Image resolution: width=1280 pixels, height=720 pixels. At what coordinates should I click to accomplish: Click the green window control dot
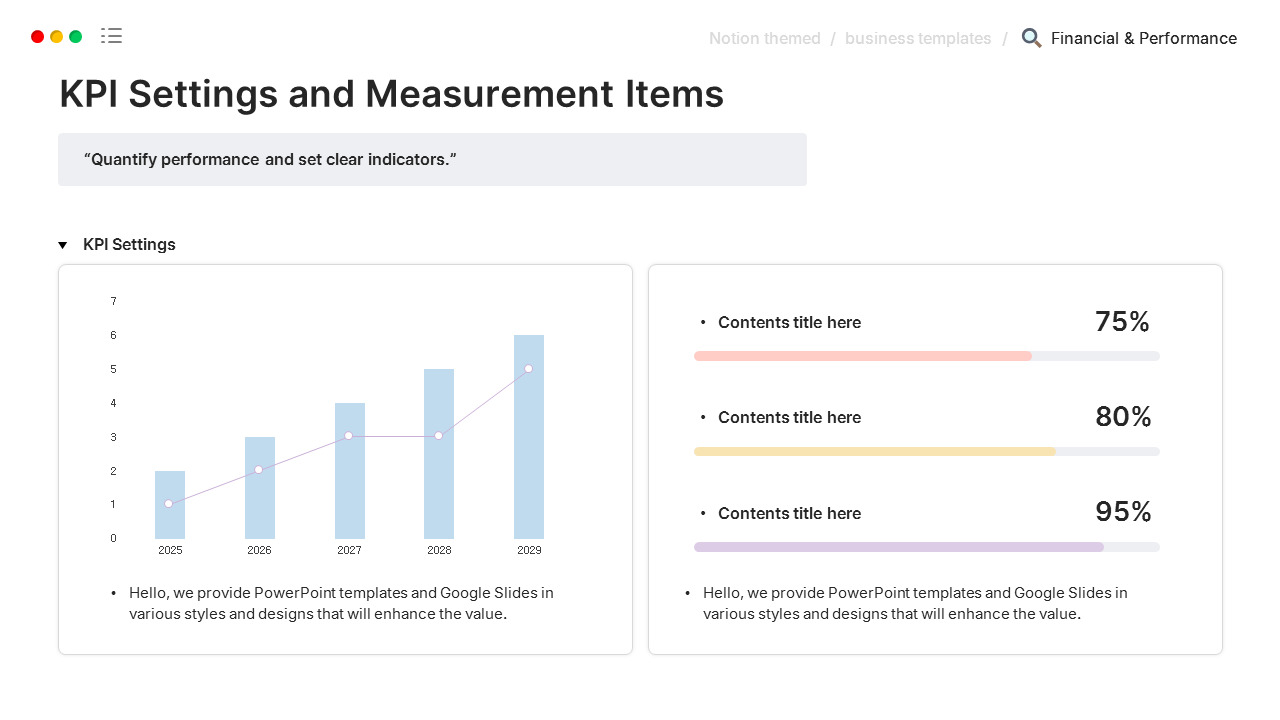(x=74, y=35)
